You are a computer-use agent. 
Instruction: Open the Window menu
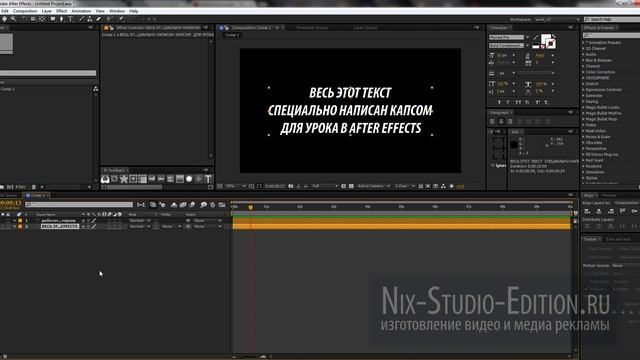pyautogui.click(x=117, y=11)
